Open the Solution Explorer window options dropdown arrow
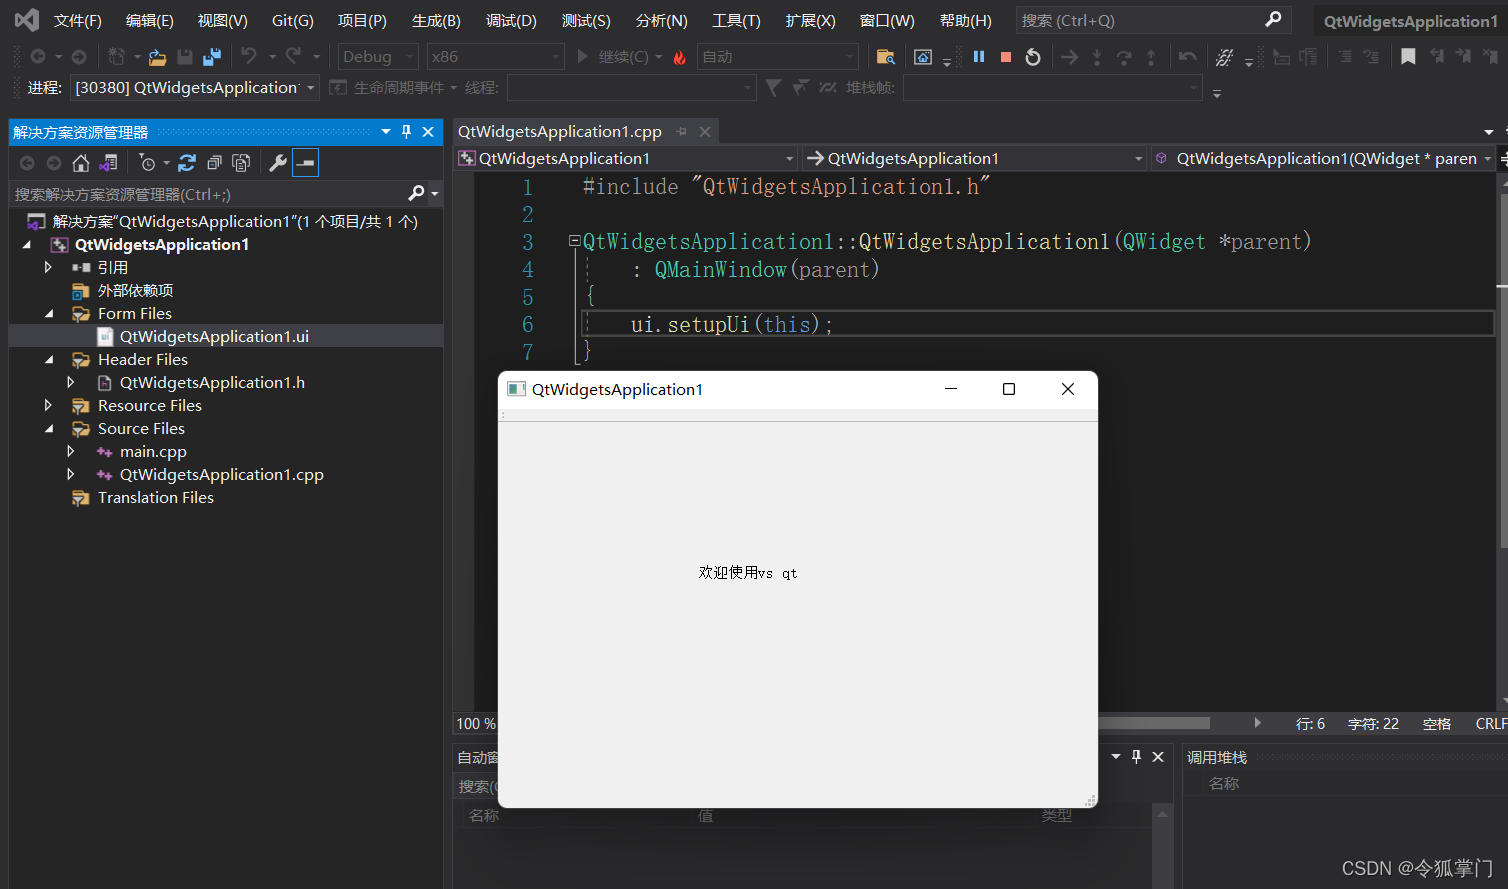The height and width of the screenshot is (889, 1508). point(386,132)
